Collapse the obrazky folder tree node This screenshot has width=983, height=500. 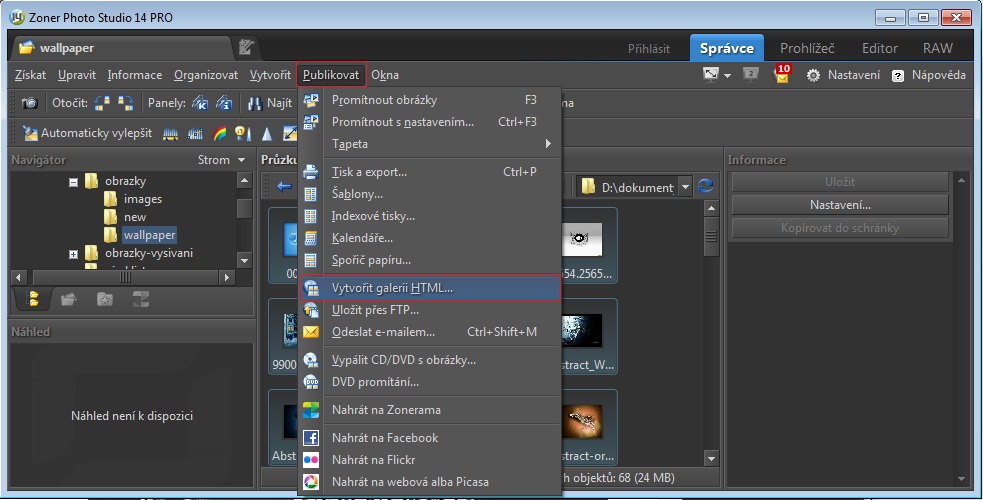(x=74, y=182)
